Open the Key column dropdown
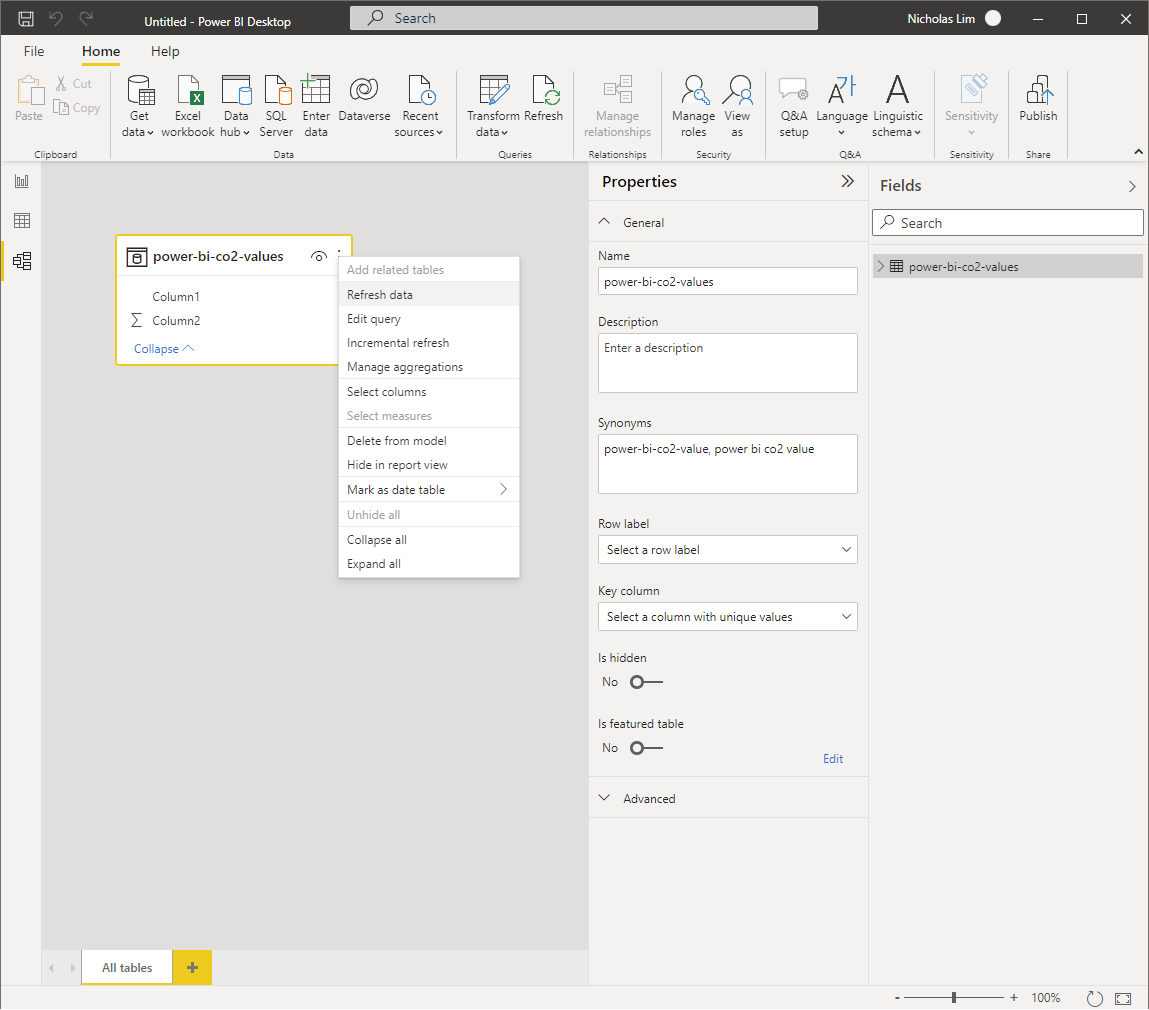Image resolution: width=1149 pixels, height=1010 pixels. point(727,616)
